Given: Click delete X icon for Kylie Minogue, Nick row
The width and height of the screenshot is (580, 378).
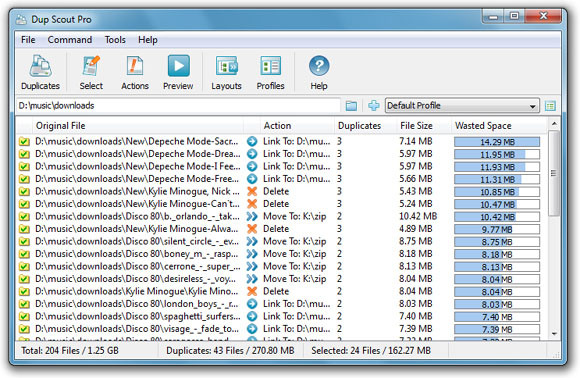Looking at the screenshot, I should click(x=252, y=191).
